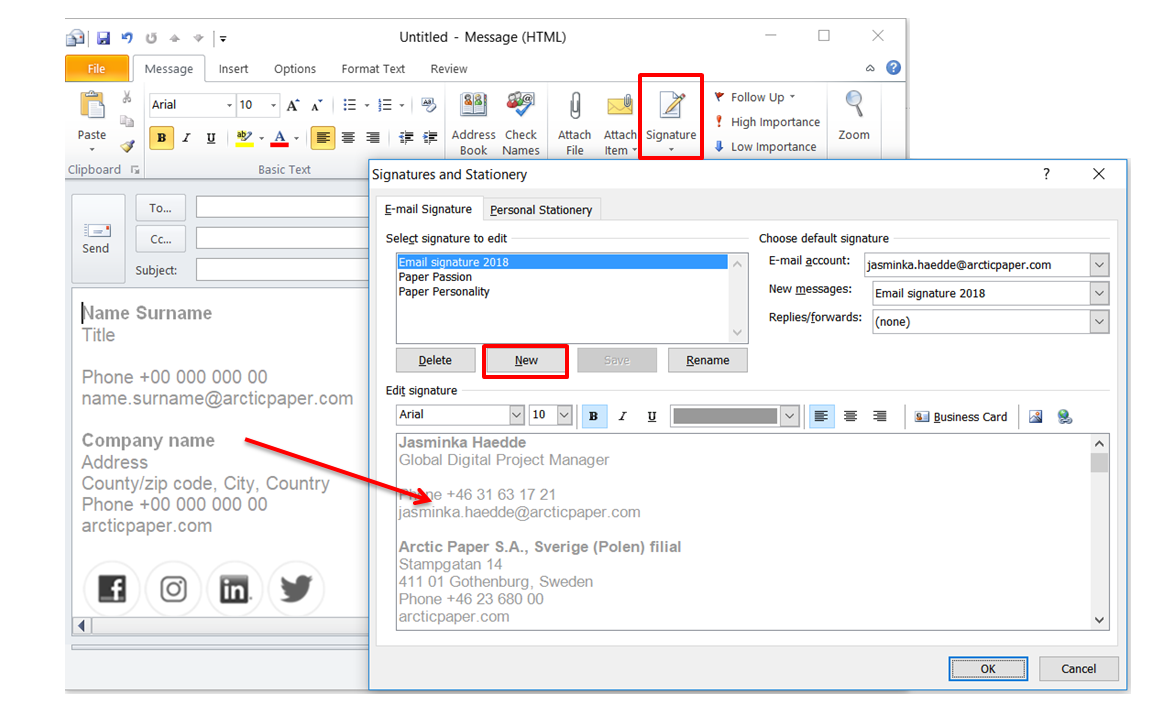Open the New messages signature dropdown

coord(1099,293)
